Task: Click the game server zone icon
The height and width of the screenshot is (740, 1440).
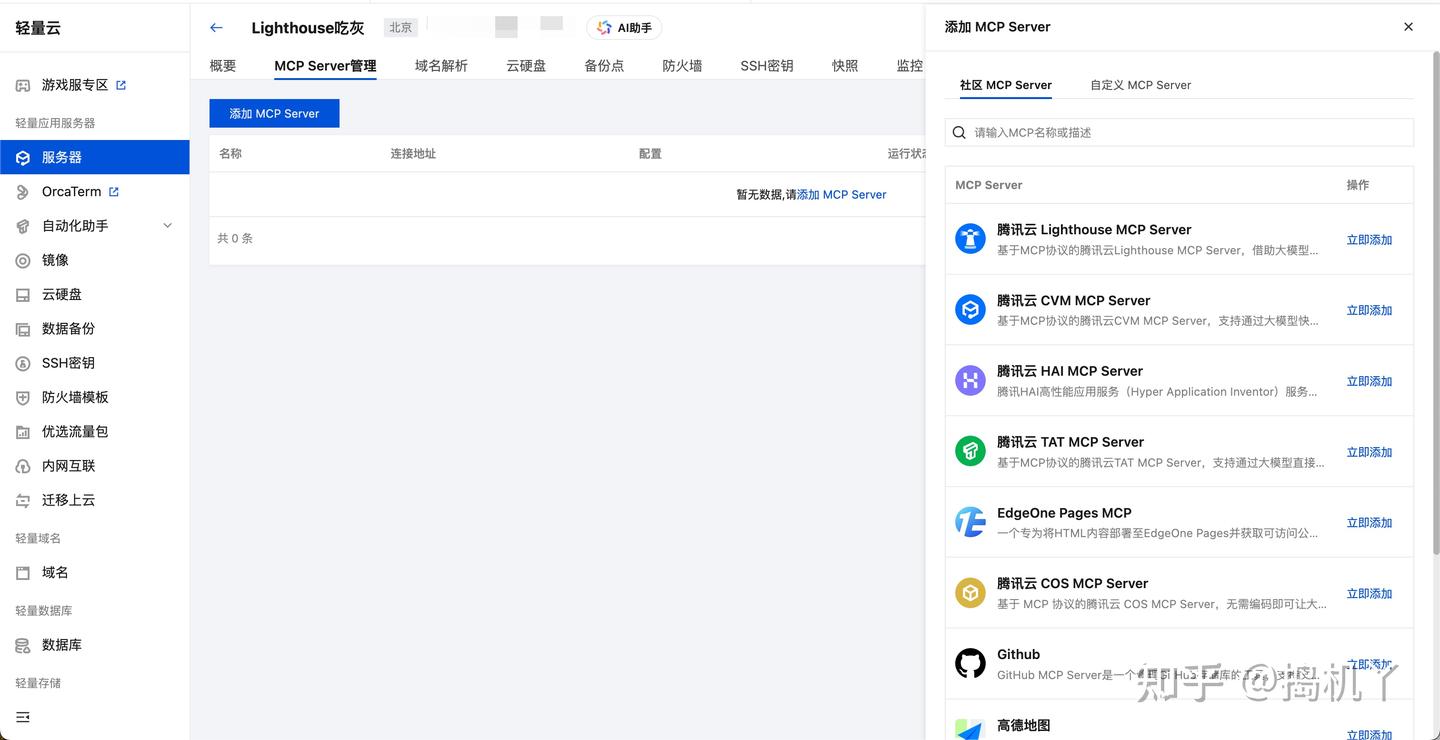Action: pos(22,86)
